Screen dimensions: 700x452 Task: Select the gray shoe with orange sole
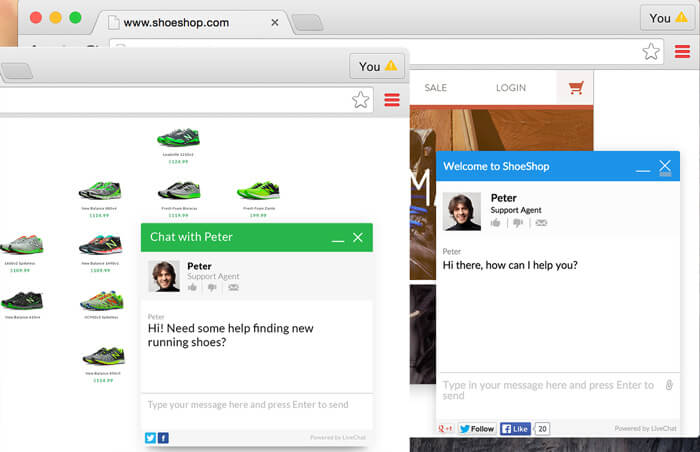click(x=21, y=244)
